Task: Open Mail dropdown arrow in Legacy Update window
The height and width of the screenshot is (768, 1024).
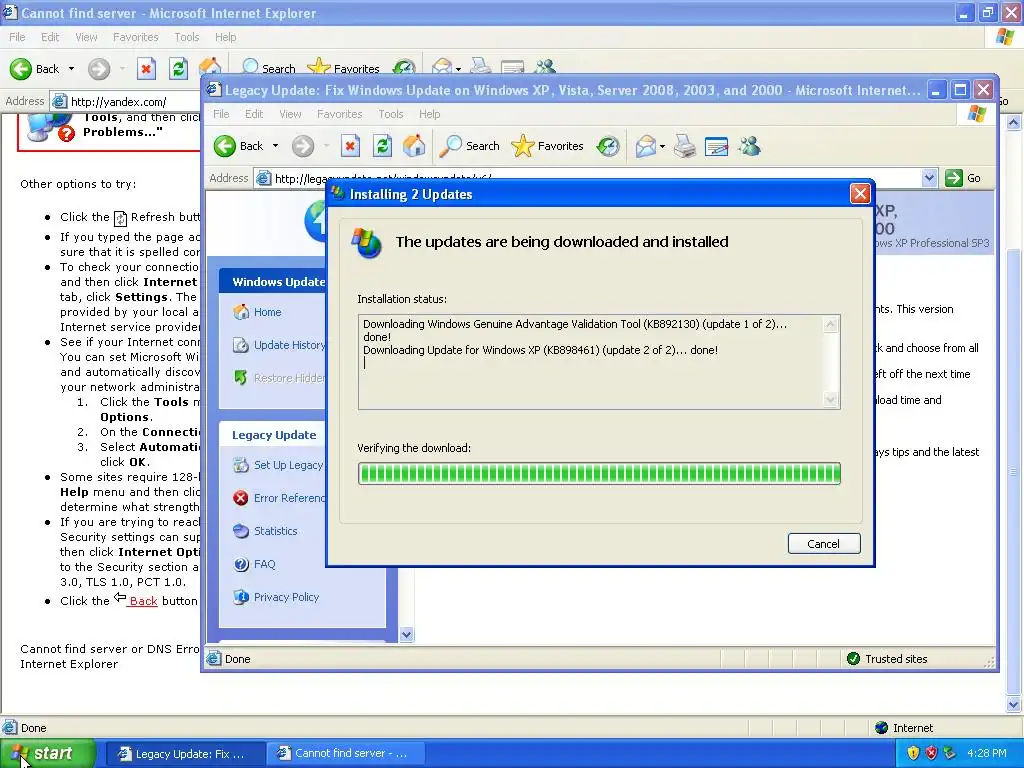Action: (x=662, y=146)
